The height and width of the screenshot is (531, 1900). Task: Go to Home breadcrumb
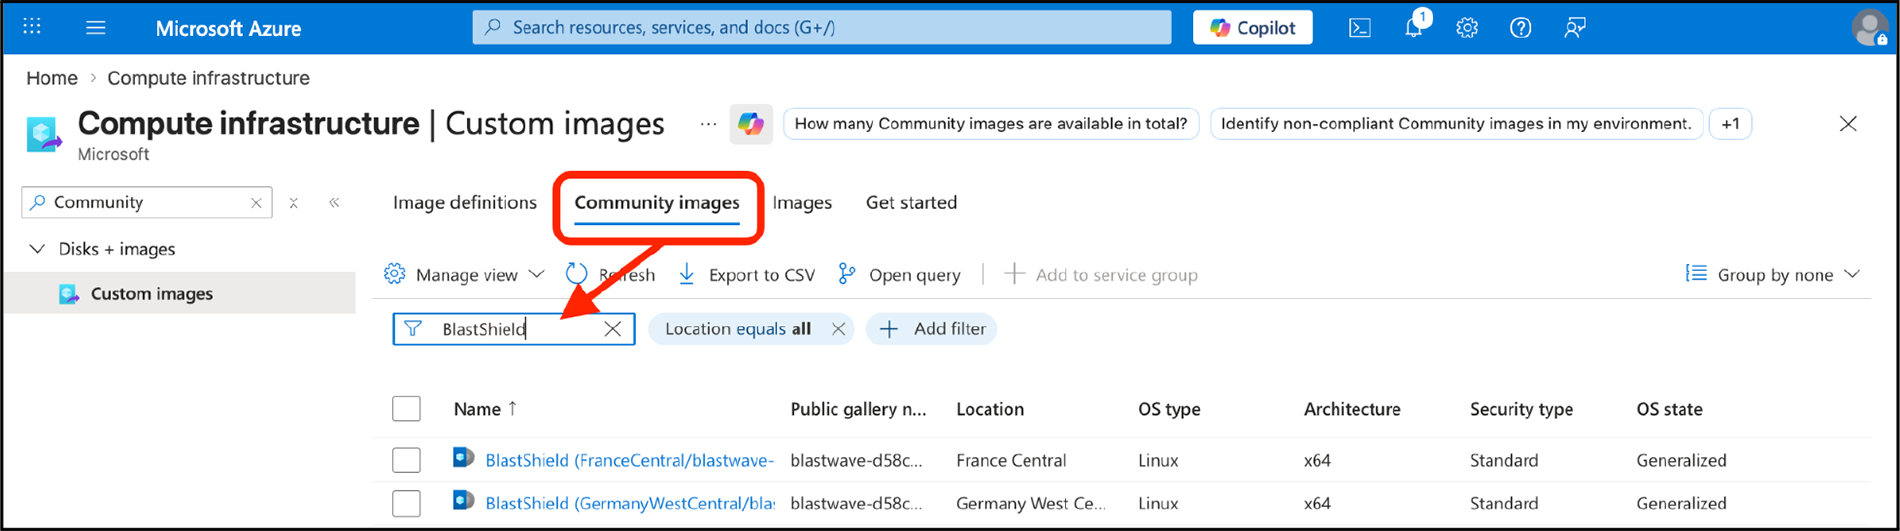pyautogui.click(x=52, y=78)
